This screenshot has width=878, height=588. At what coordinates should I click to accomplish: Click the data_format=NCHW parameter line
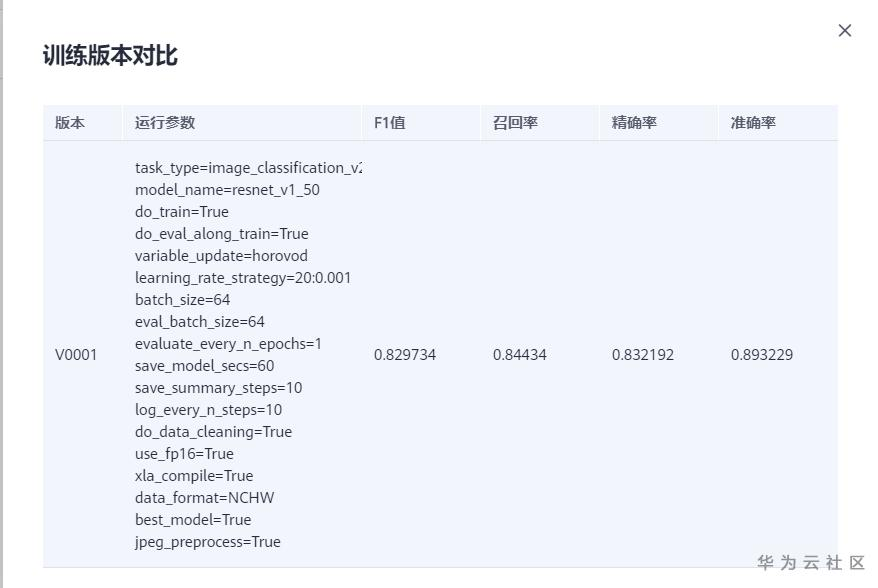(x=204, y=498)
